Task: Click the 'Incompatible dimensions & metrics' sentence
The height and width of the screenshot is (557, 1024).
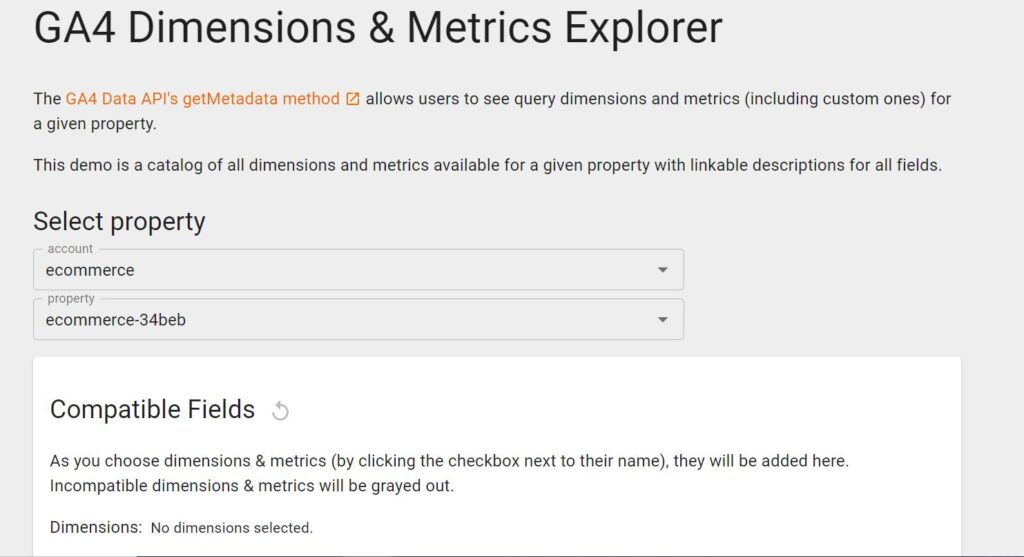Action: coord(251,486)
